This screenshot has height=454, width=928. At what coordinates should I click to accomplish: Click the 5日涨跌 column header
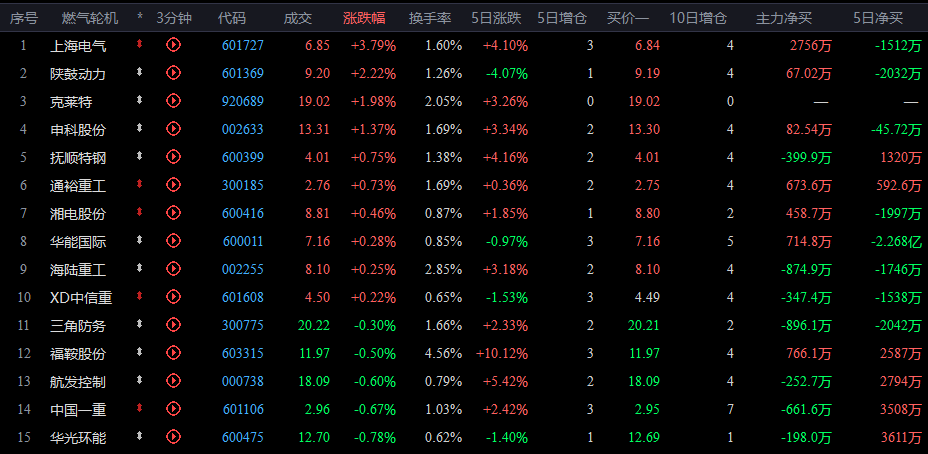pyautogui.click(x=497, y=18)
